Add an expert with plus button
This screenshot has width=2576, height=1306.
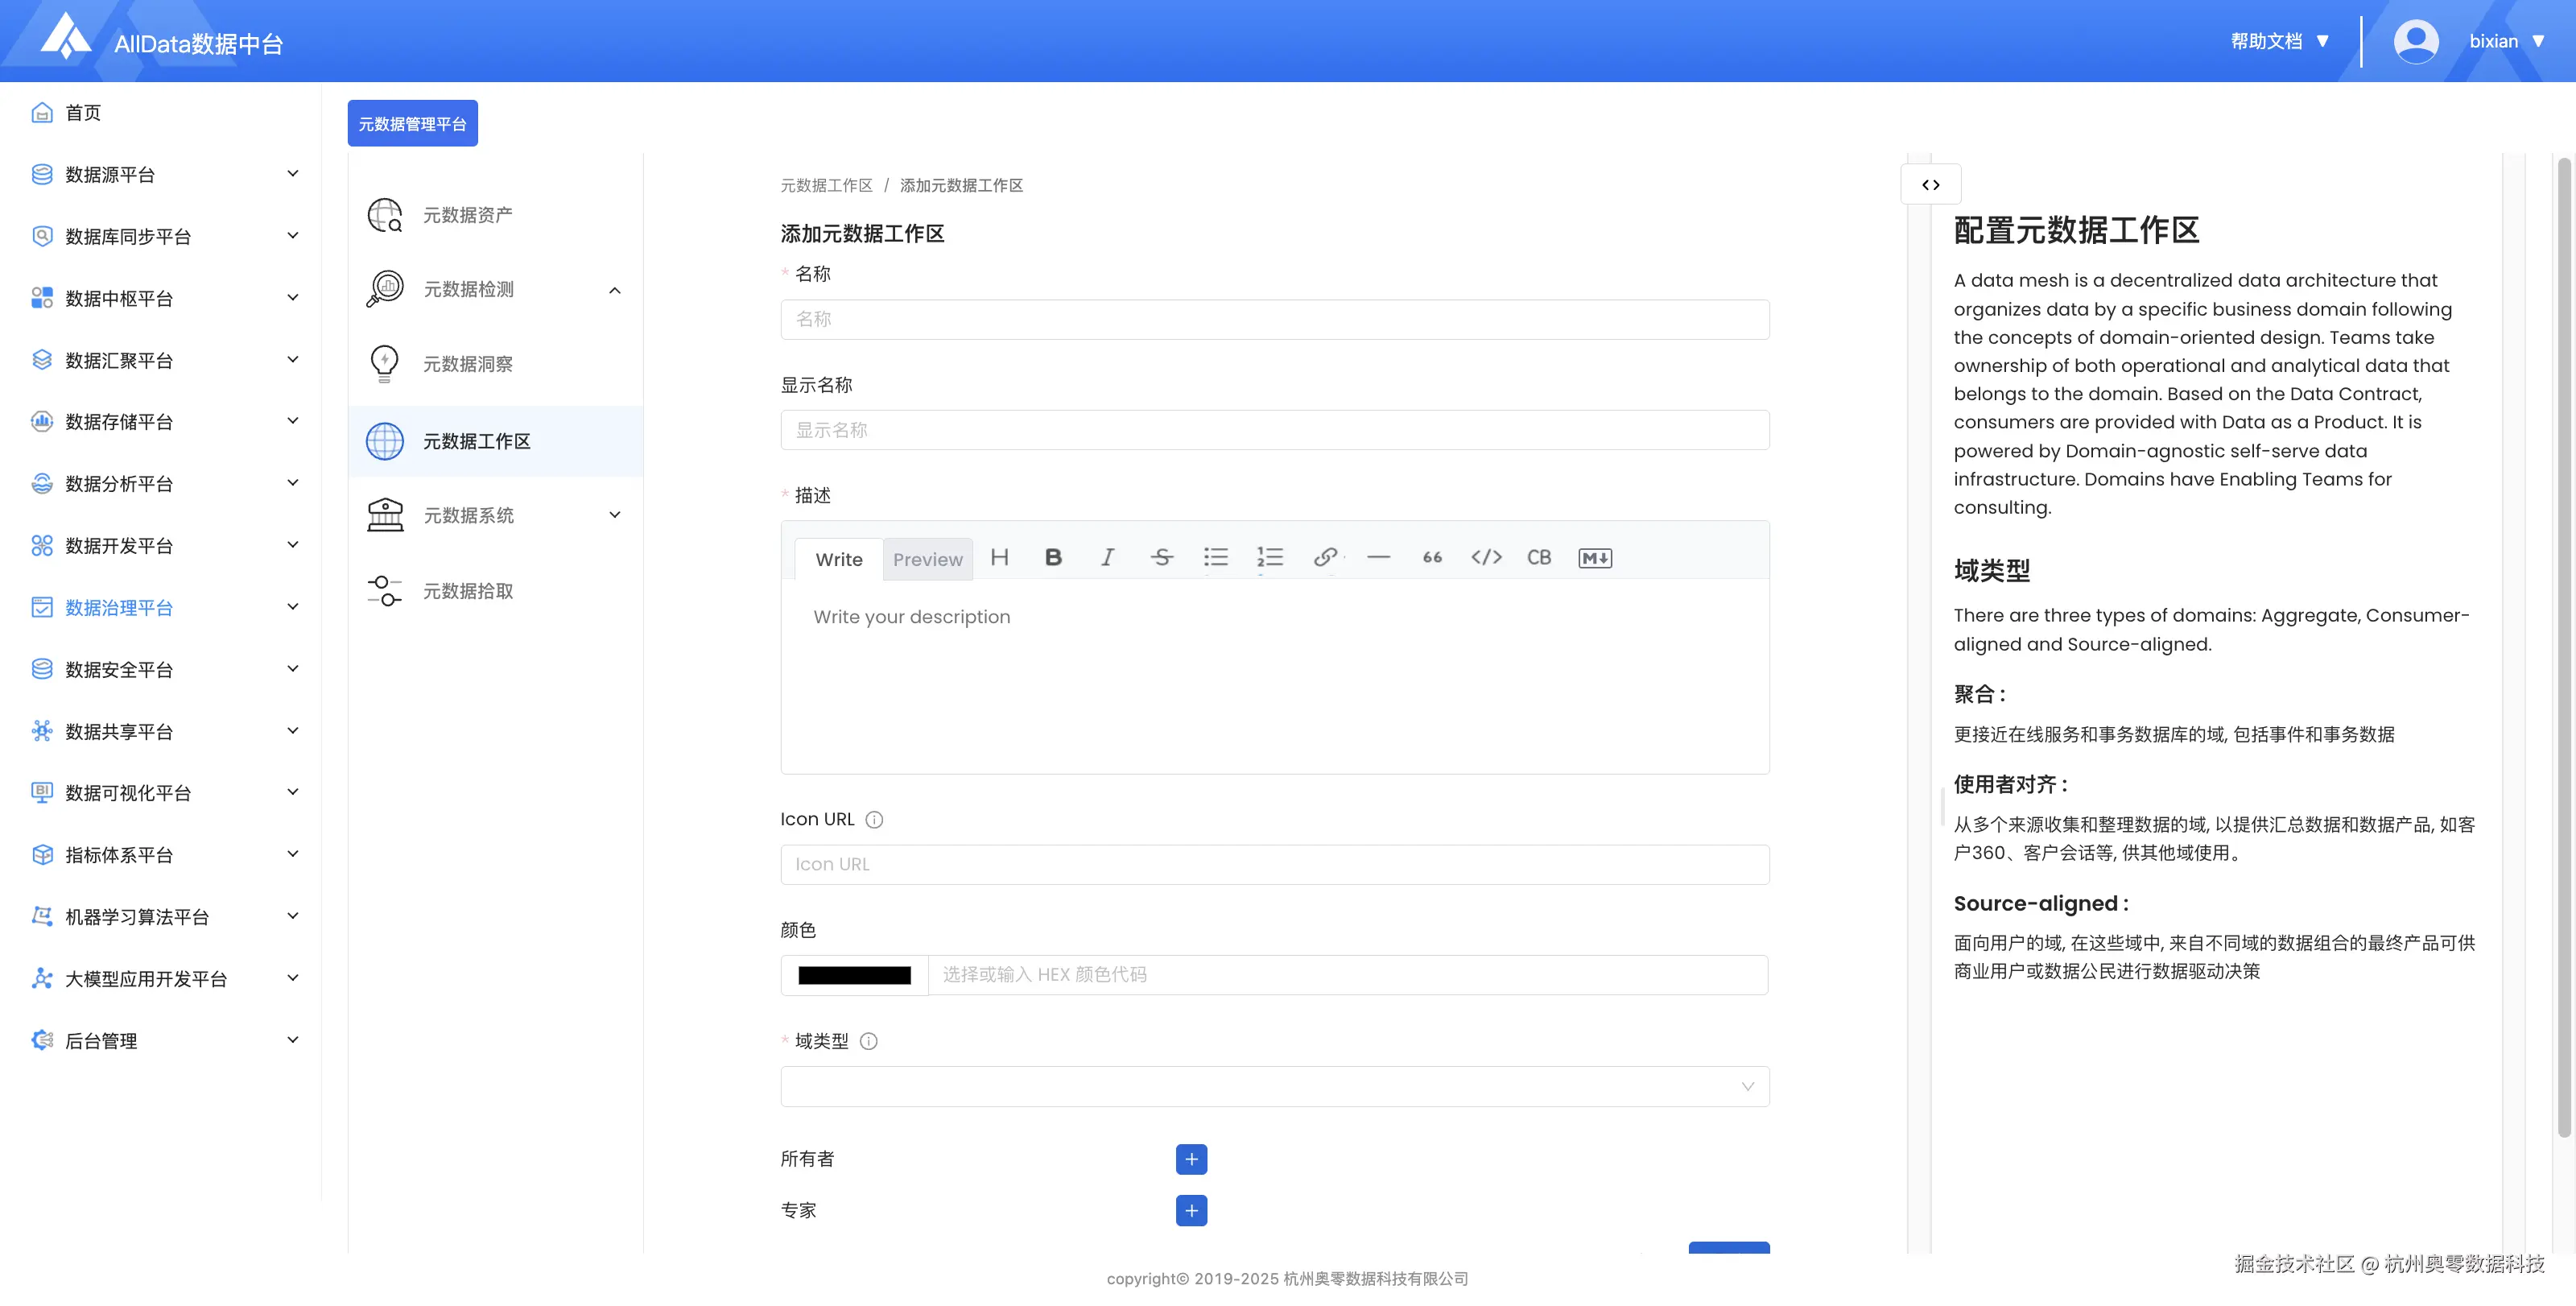1191,1211
